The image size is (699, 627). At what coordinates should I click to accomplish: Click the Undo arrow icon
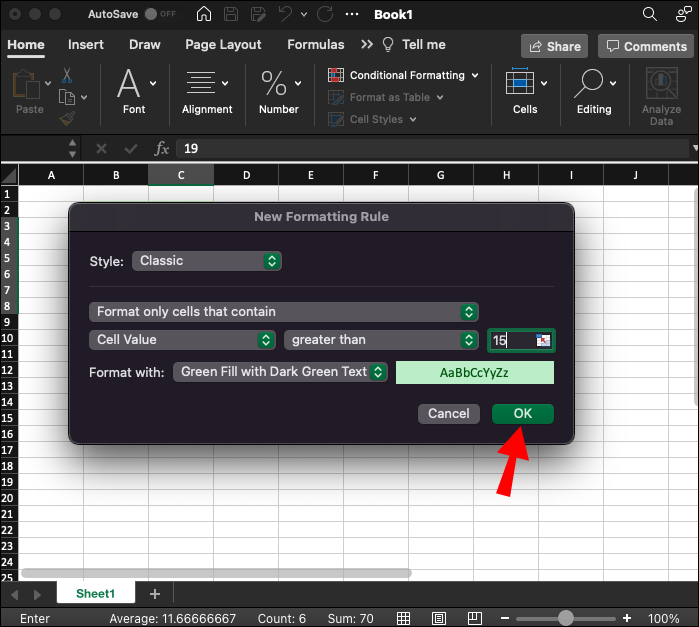pos(286,15)
